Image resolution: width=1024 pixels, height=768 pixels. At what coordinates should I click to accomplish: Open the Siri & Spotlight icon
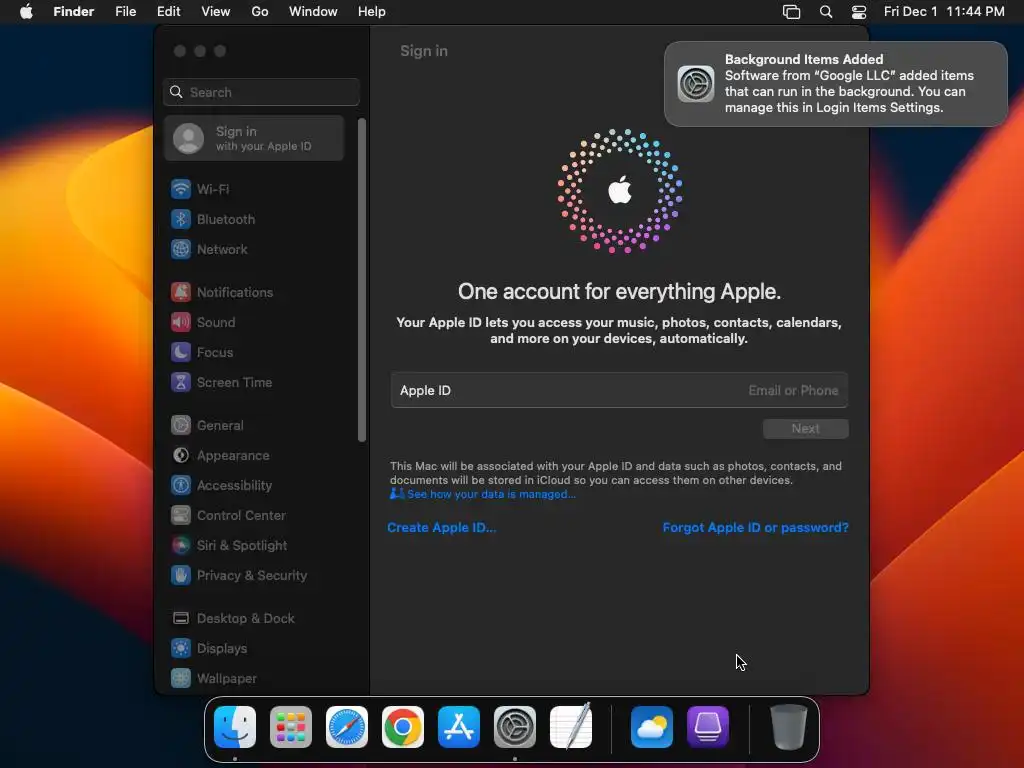[181, 545]
